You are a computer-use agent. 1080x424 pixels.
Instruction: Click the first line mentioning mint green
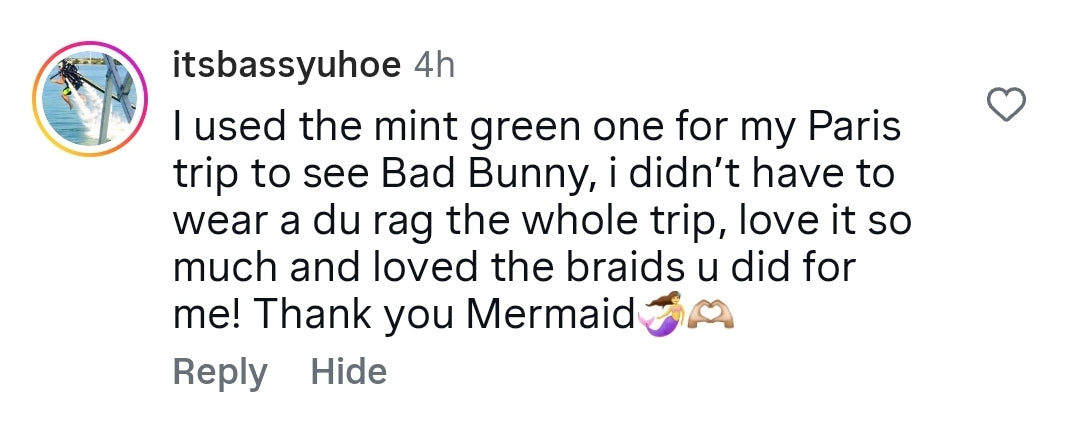(537, 129)
